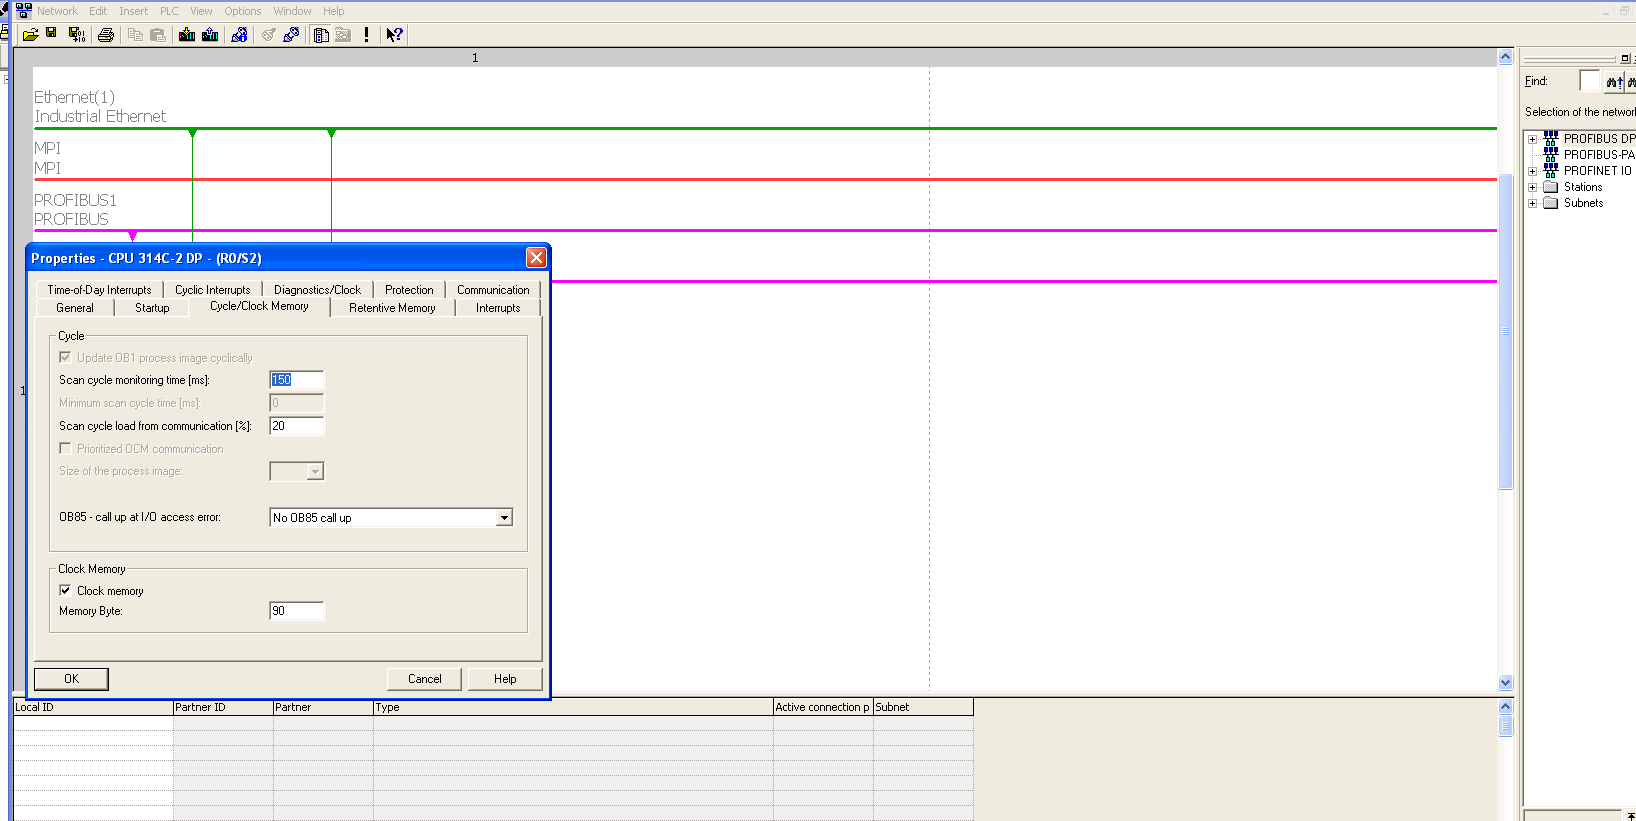Toggle Update OB1 process image cyclically checkbox

click(65, 357)
